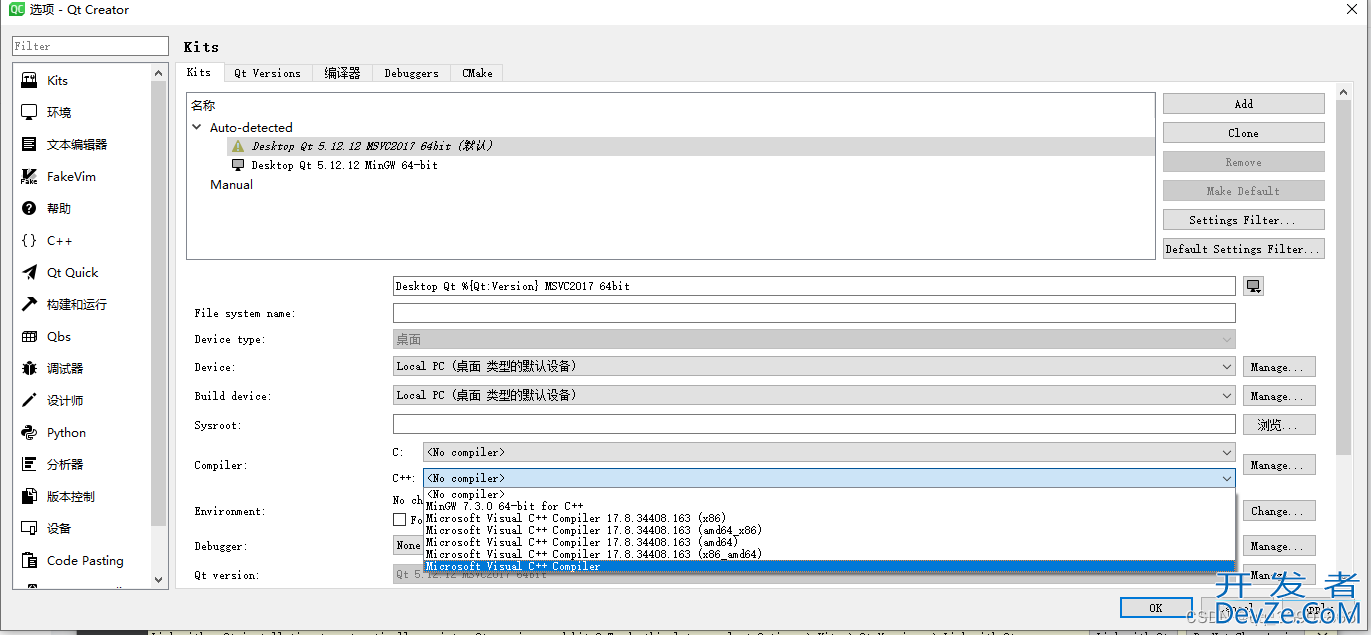Screen dimensions: 1371x635
Task: Choose Visual C++ Compiler (x86_amd64) option
Action: (593, 554)
